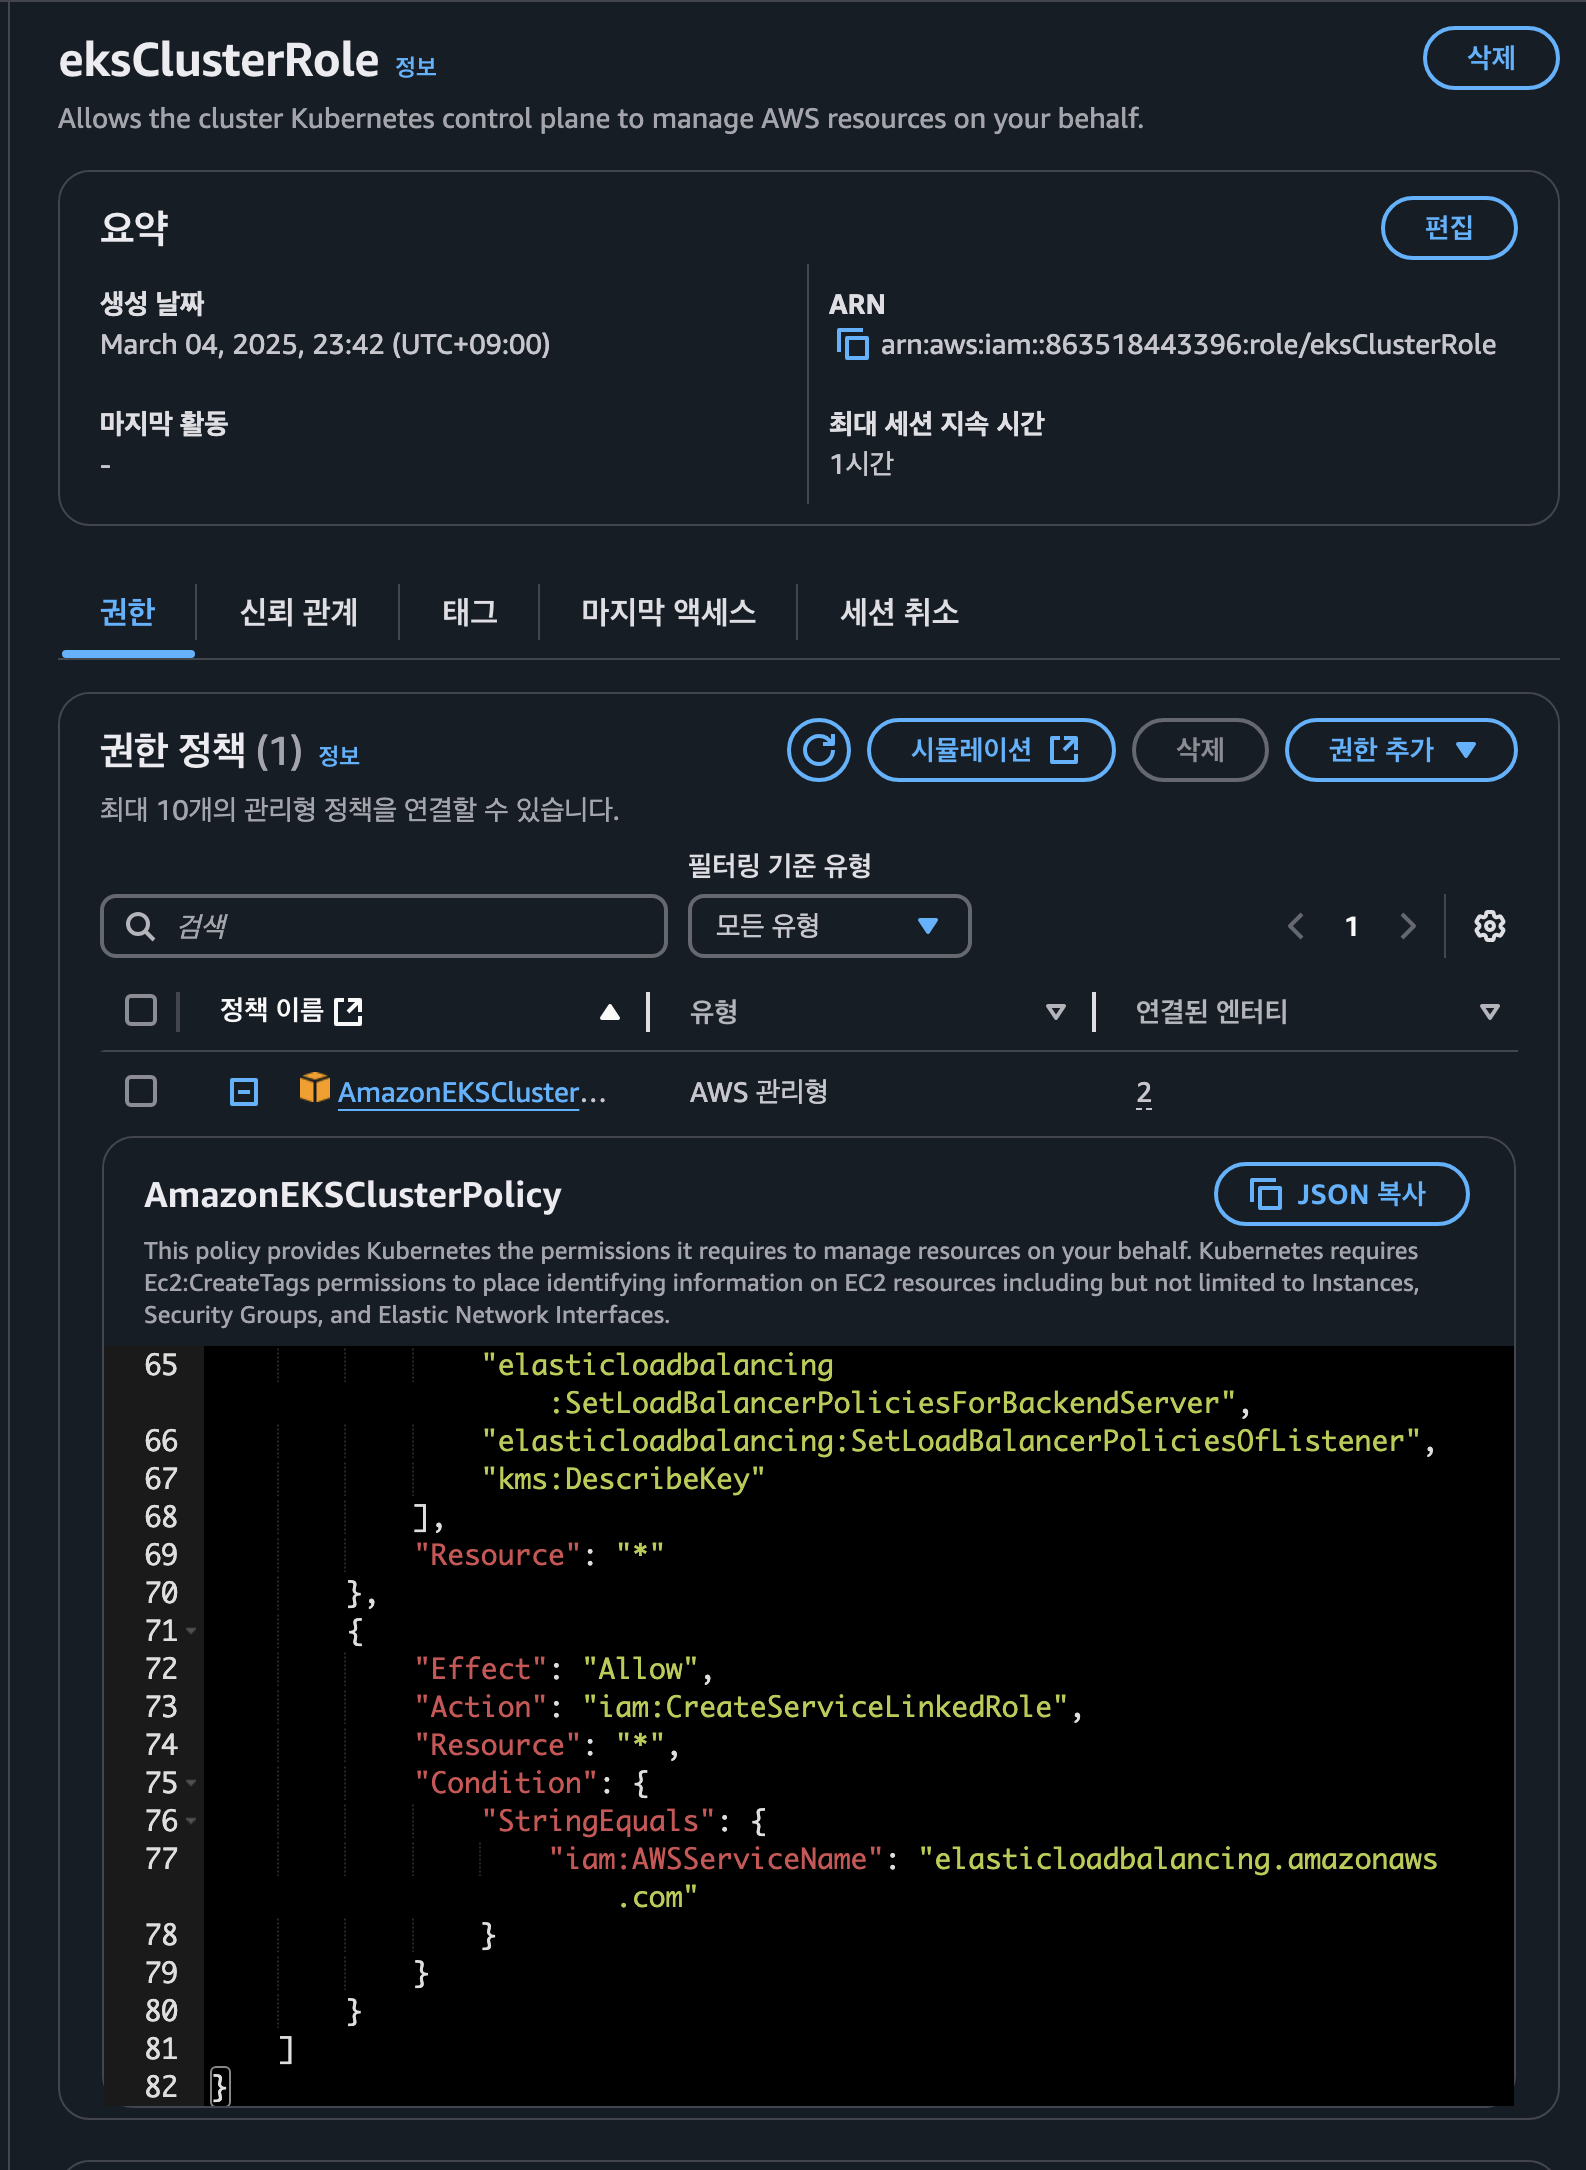Screen dimensions: 1586x2170
Task: Sort by 정책 이름 ascending arrow
Action: [x=610, y=1012]
